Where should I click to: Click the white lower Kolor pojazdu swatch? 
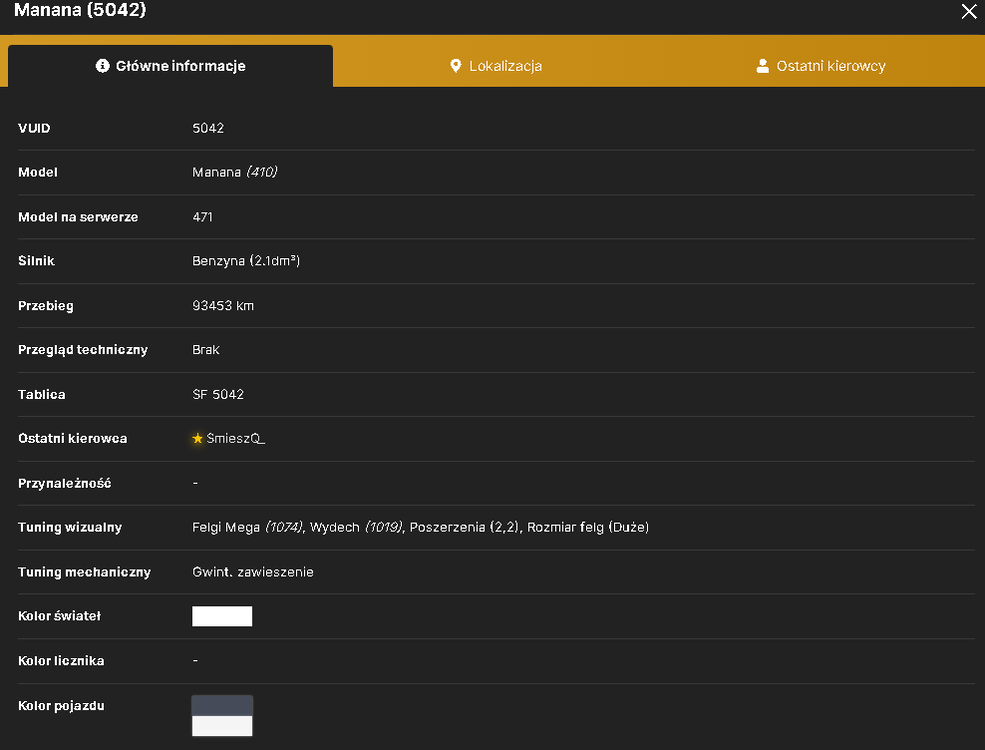[x=222, y=726]
